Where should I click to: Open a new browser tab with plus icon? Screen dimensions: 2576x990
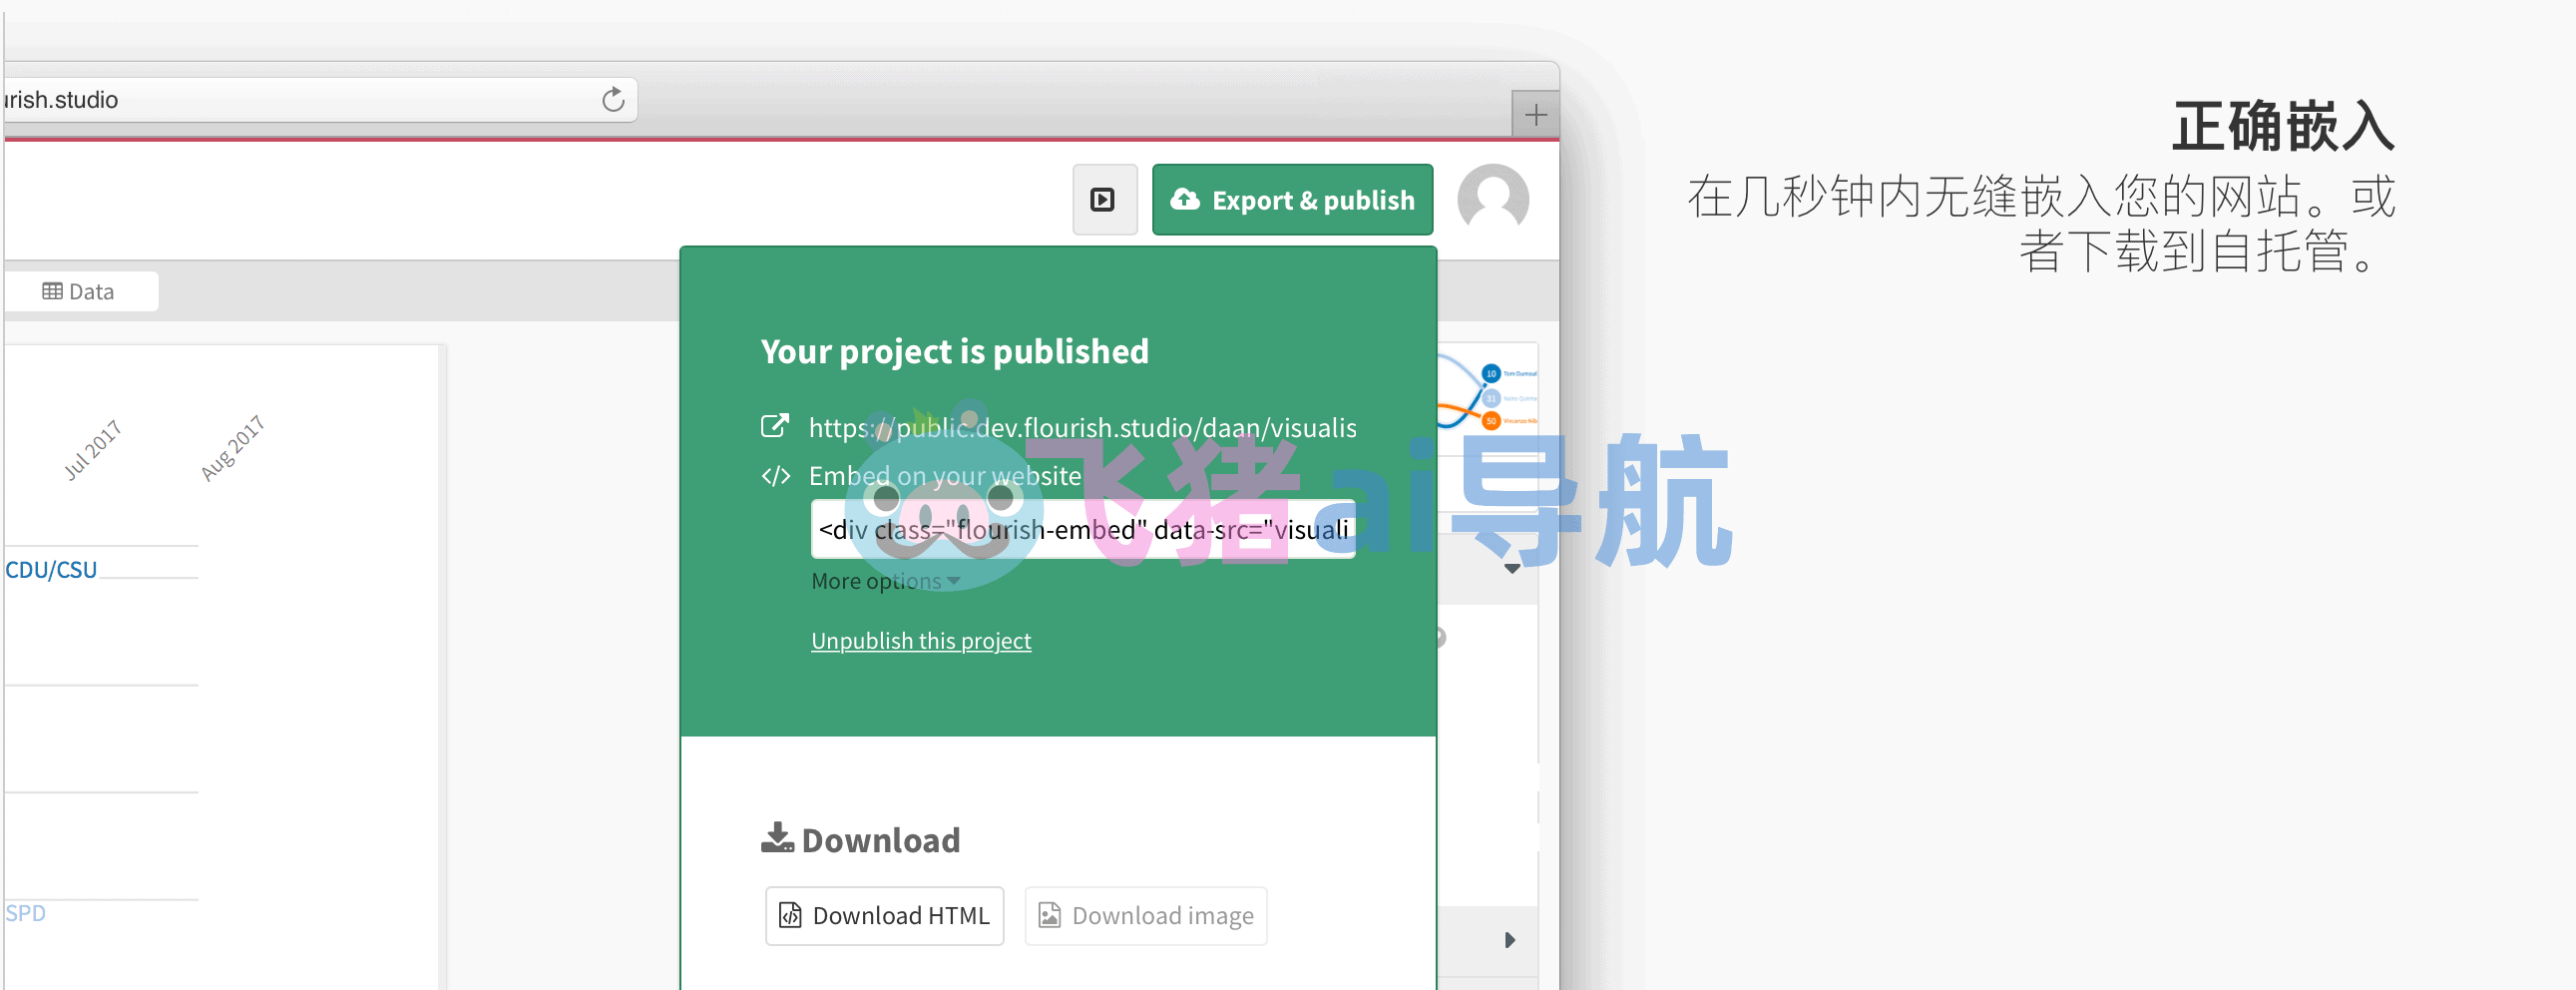pos(1535,115)
